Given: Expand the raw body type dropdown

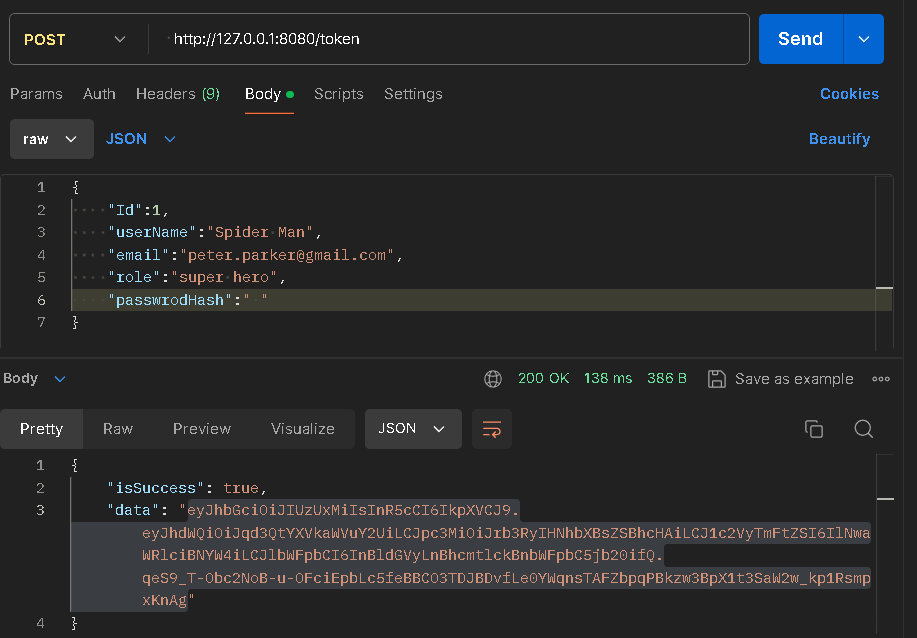Looking at the screenshot, I should click(51, 139).
